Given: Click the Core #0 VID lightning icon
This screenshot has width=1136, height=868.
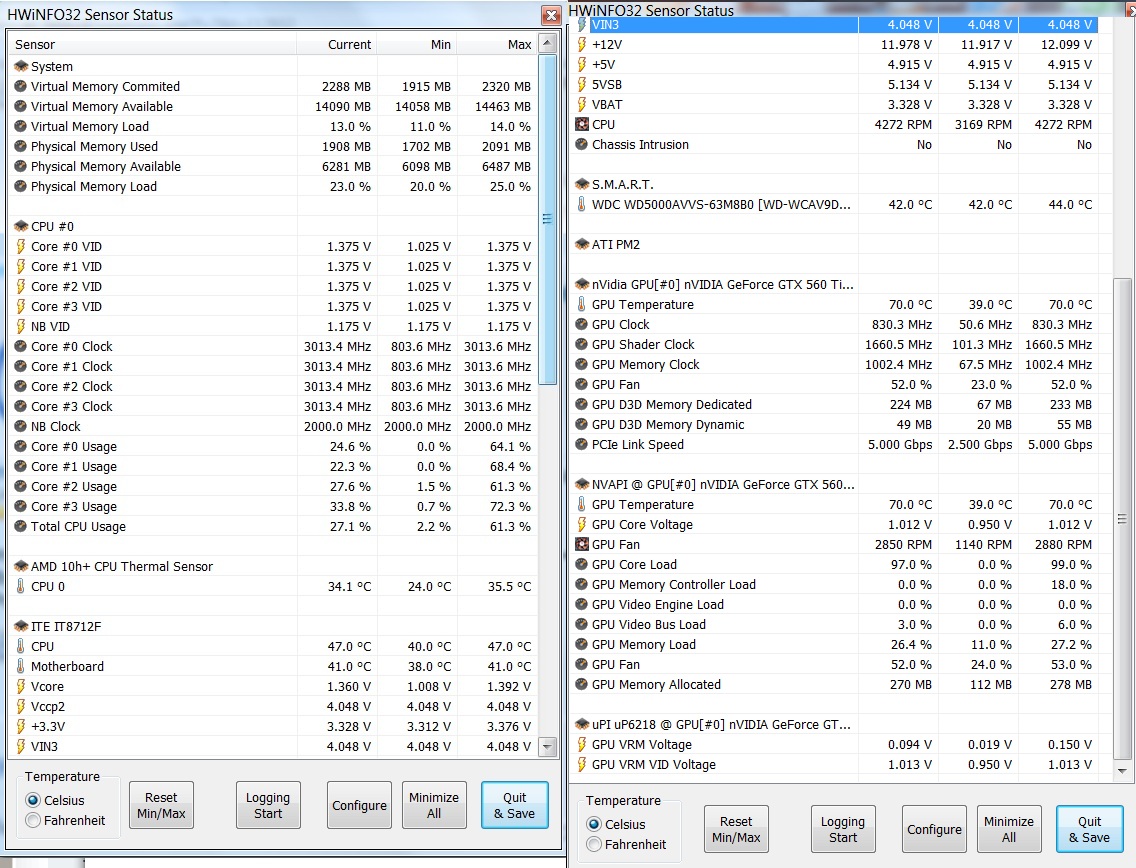Looking at the screenshot, I should [x=20, y=246].
